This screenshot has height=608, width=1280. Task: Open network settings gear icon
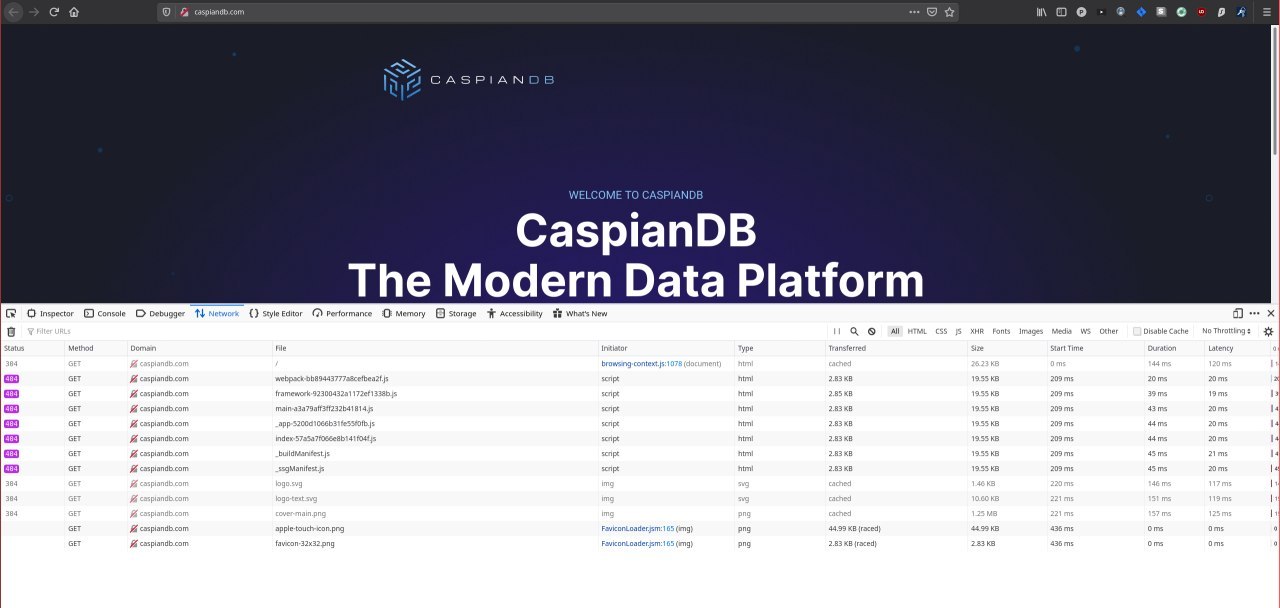click(x=1269, y=331)
